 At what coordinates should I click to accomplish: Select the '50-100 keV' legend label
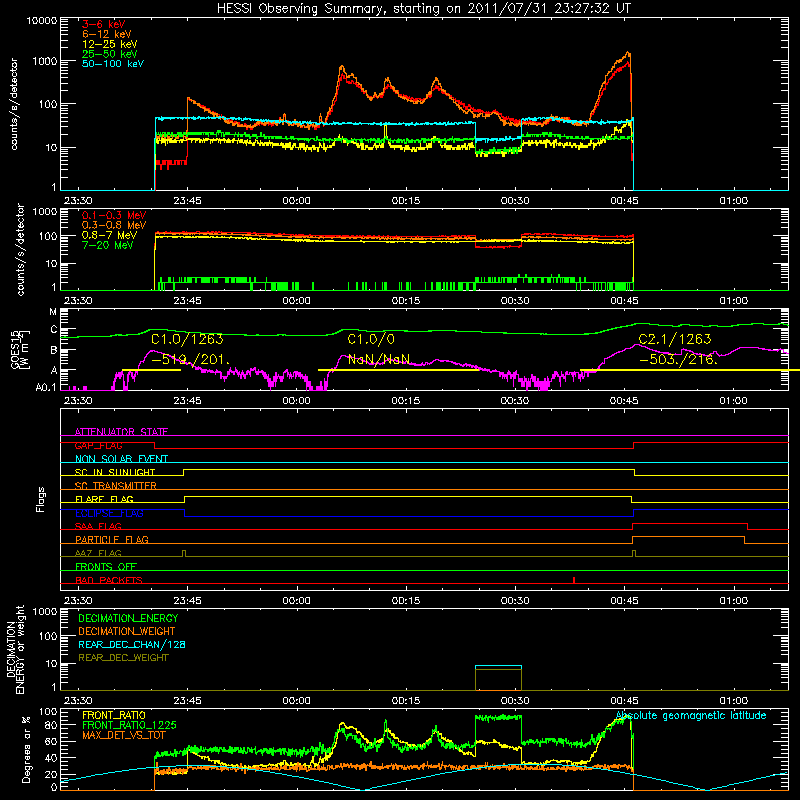113,64
